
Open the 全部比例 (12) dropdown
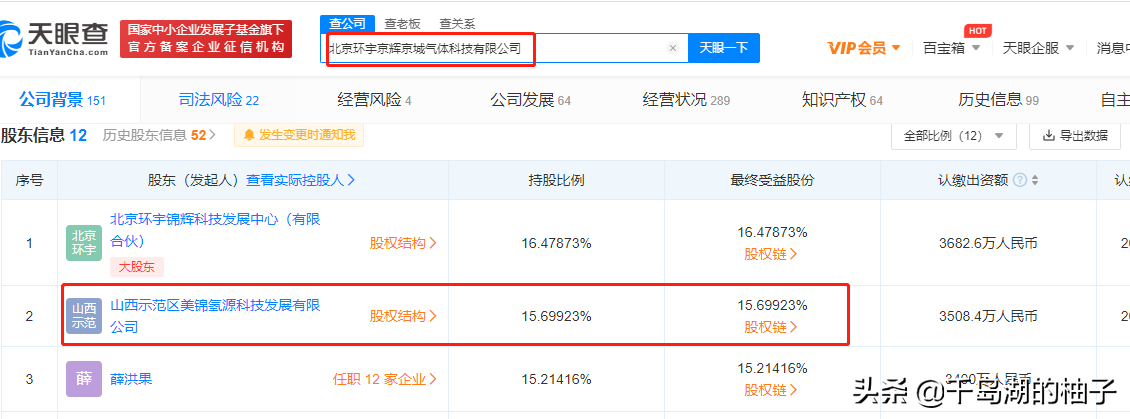pyautogui.click(x=953, y=136)
